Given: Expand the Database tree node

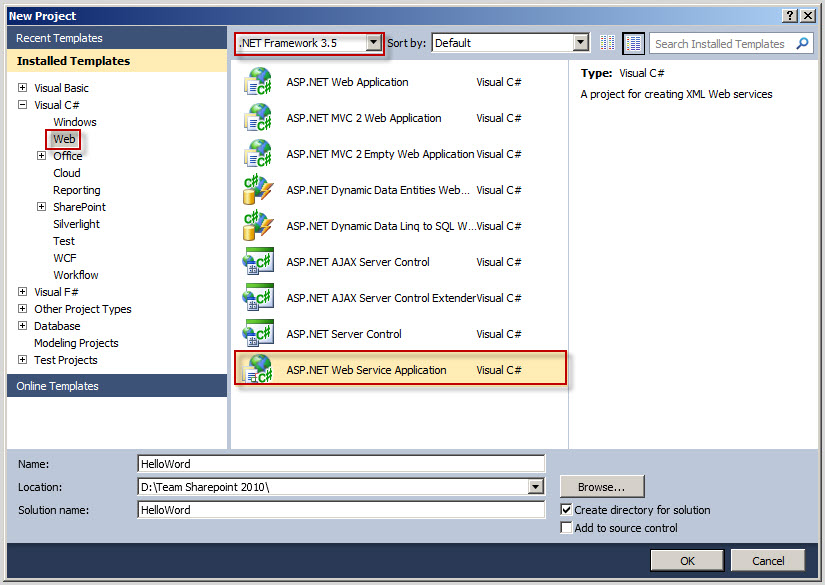Looking at the screenshot, I should point(23,326).
